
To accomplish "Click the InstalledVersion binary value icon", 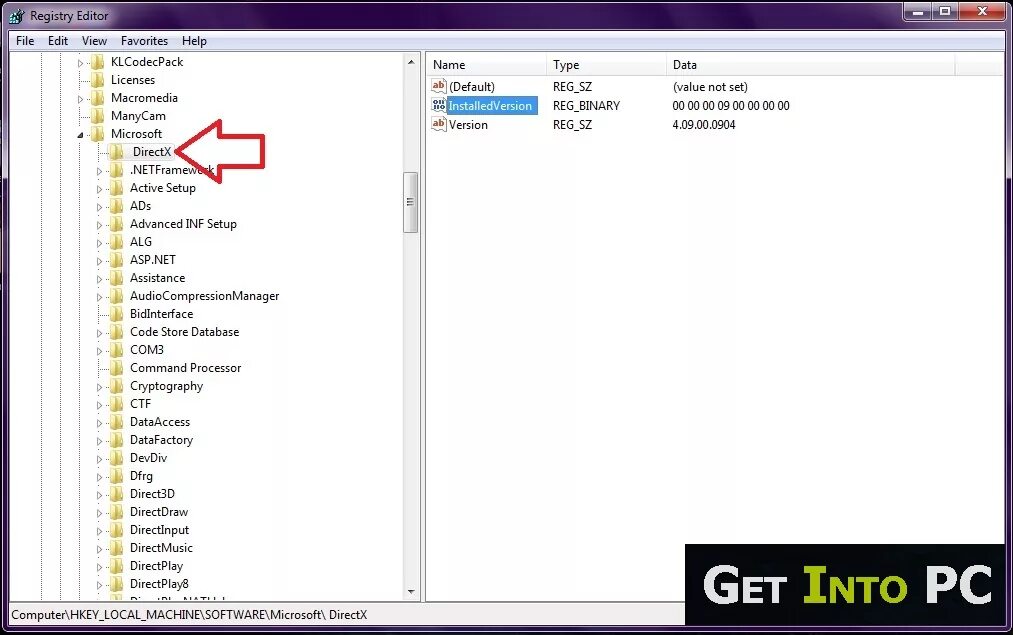I will 439,105.
